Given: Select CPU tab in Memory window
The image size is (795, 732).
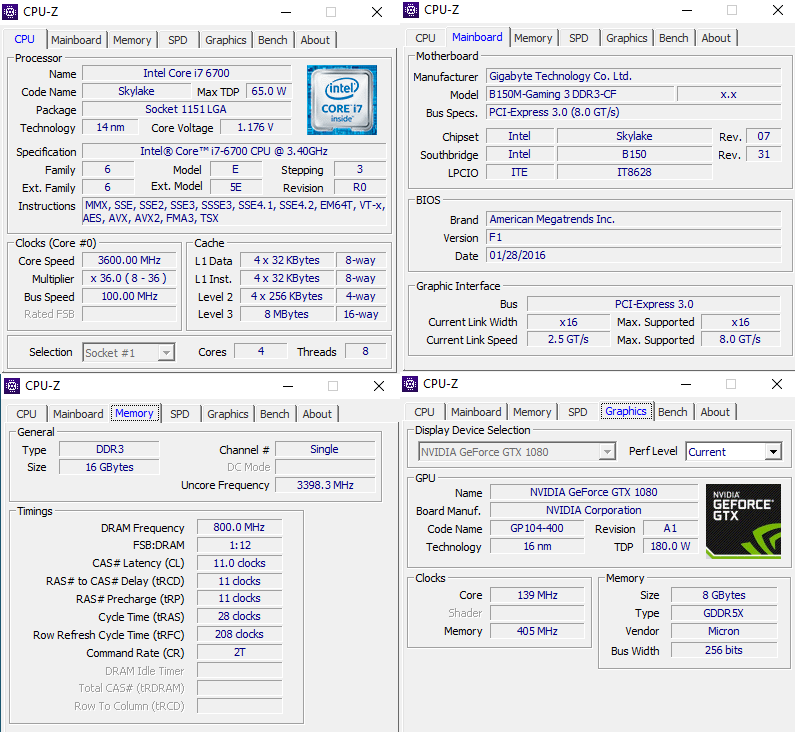Looking at the screenshot, I should coord(26,414).
